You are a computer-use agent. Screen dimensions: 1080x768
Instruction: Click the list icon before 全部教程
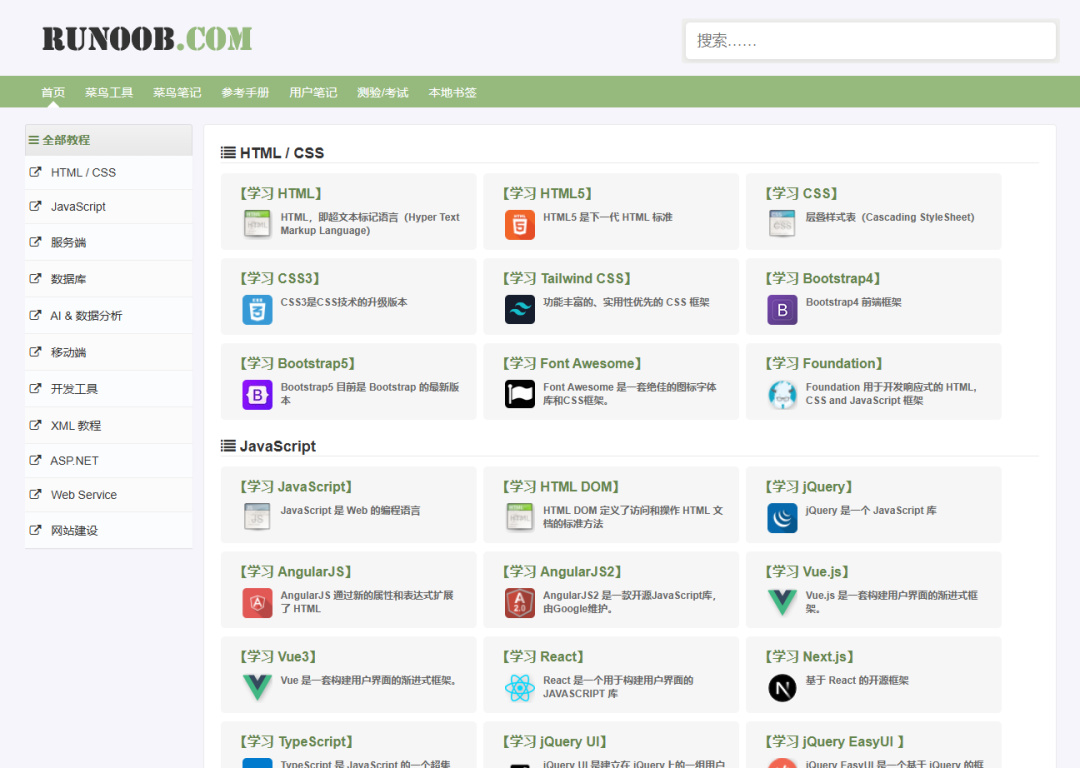click(x=33, y=140)
